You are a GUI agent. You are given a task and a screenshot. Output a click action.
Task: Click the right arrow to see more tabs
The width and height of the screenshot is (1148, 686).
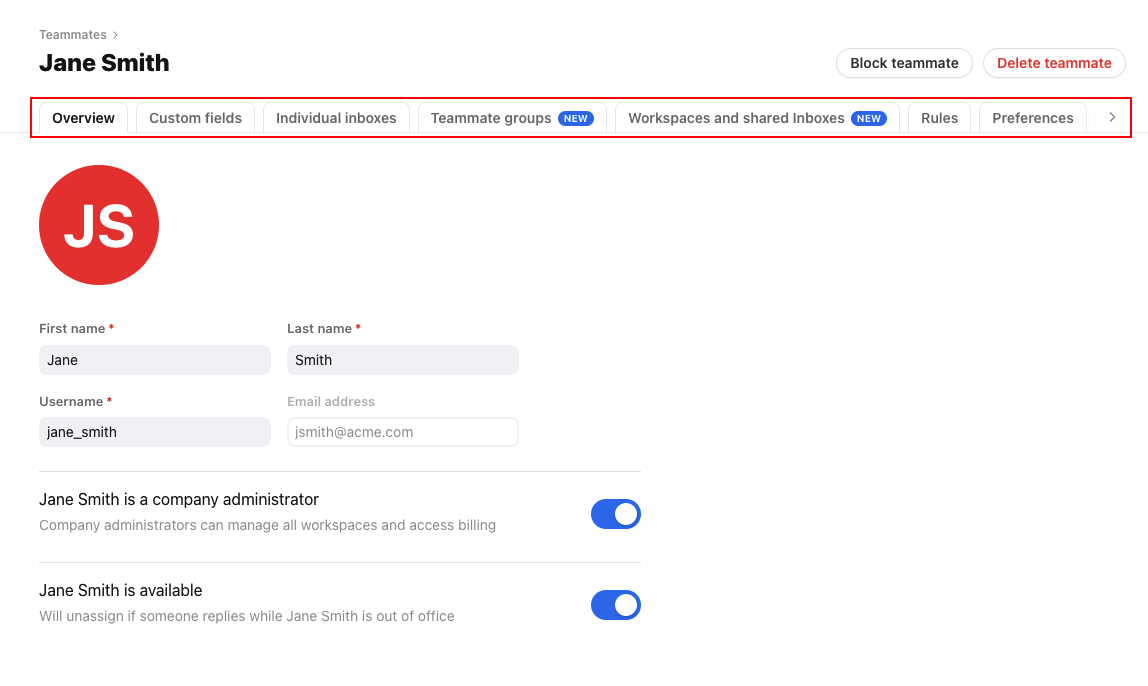click(x=1111, y=118)
